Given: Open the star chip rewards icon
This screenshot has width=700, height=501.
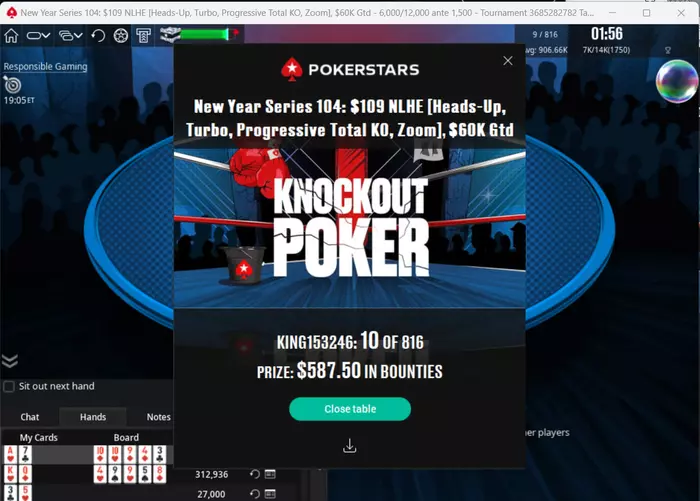Looking at the screenshot, I should point(121,36).
